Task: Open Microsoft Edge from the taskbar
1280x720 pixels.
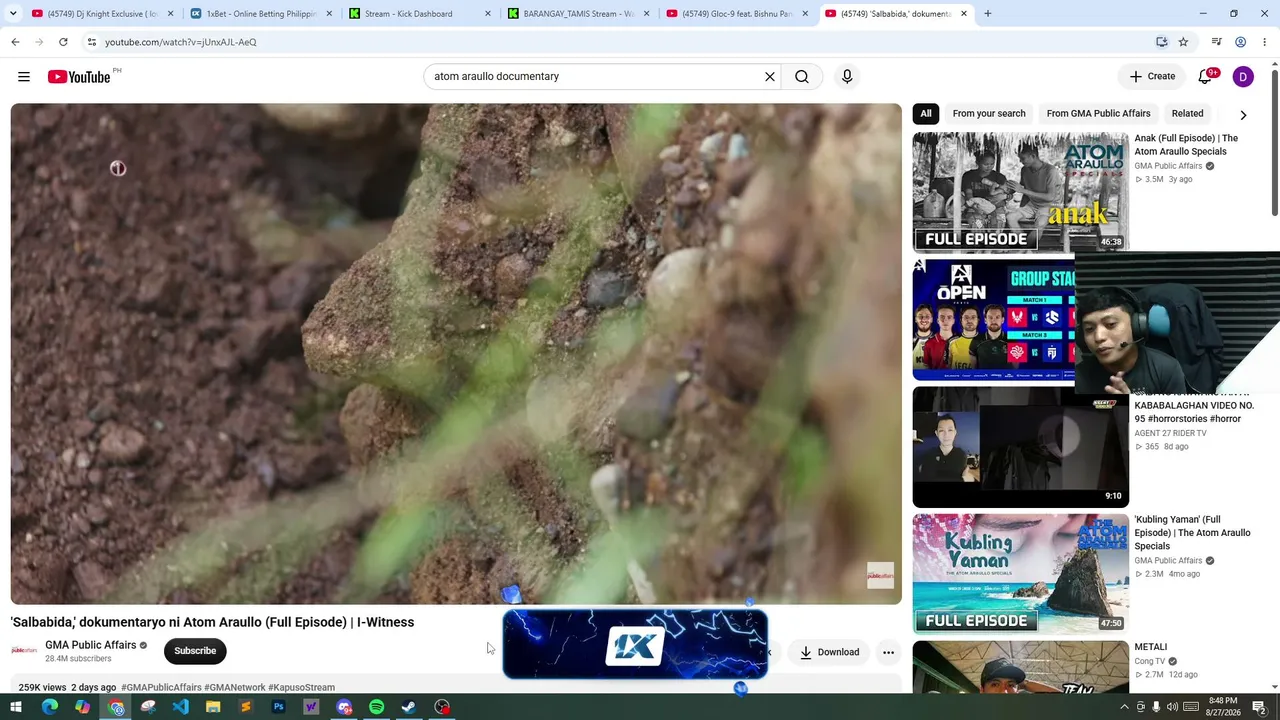Action: coord(49,707)
